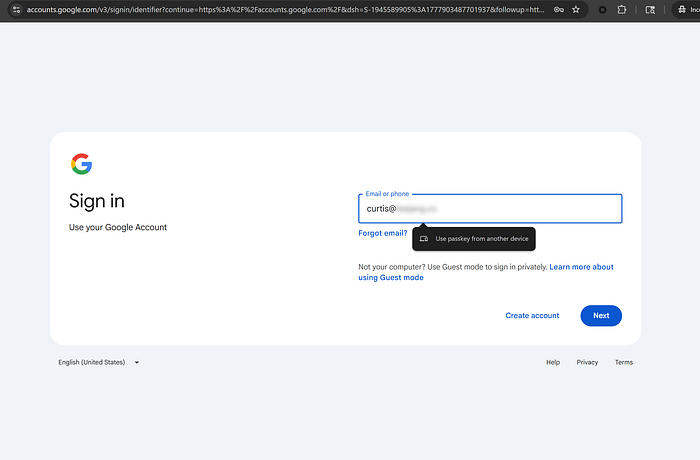Choose Use passkey from another device
Screen dimensions: 700x460
(474, 239)
